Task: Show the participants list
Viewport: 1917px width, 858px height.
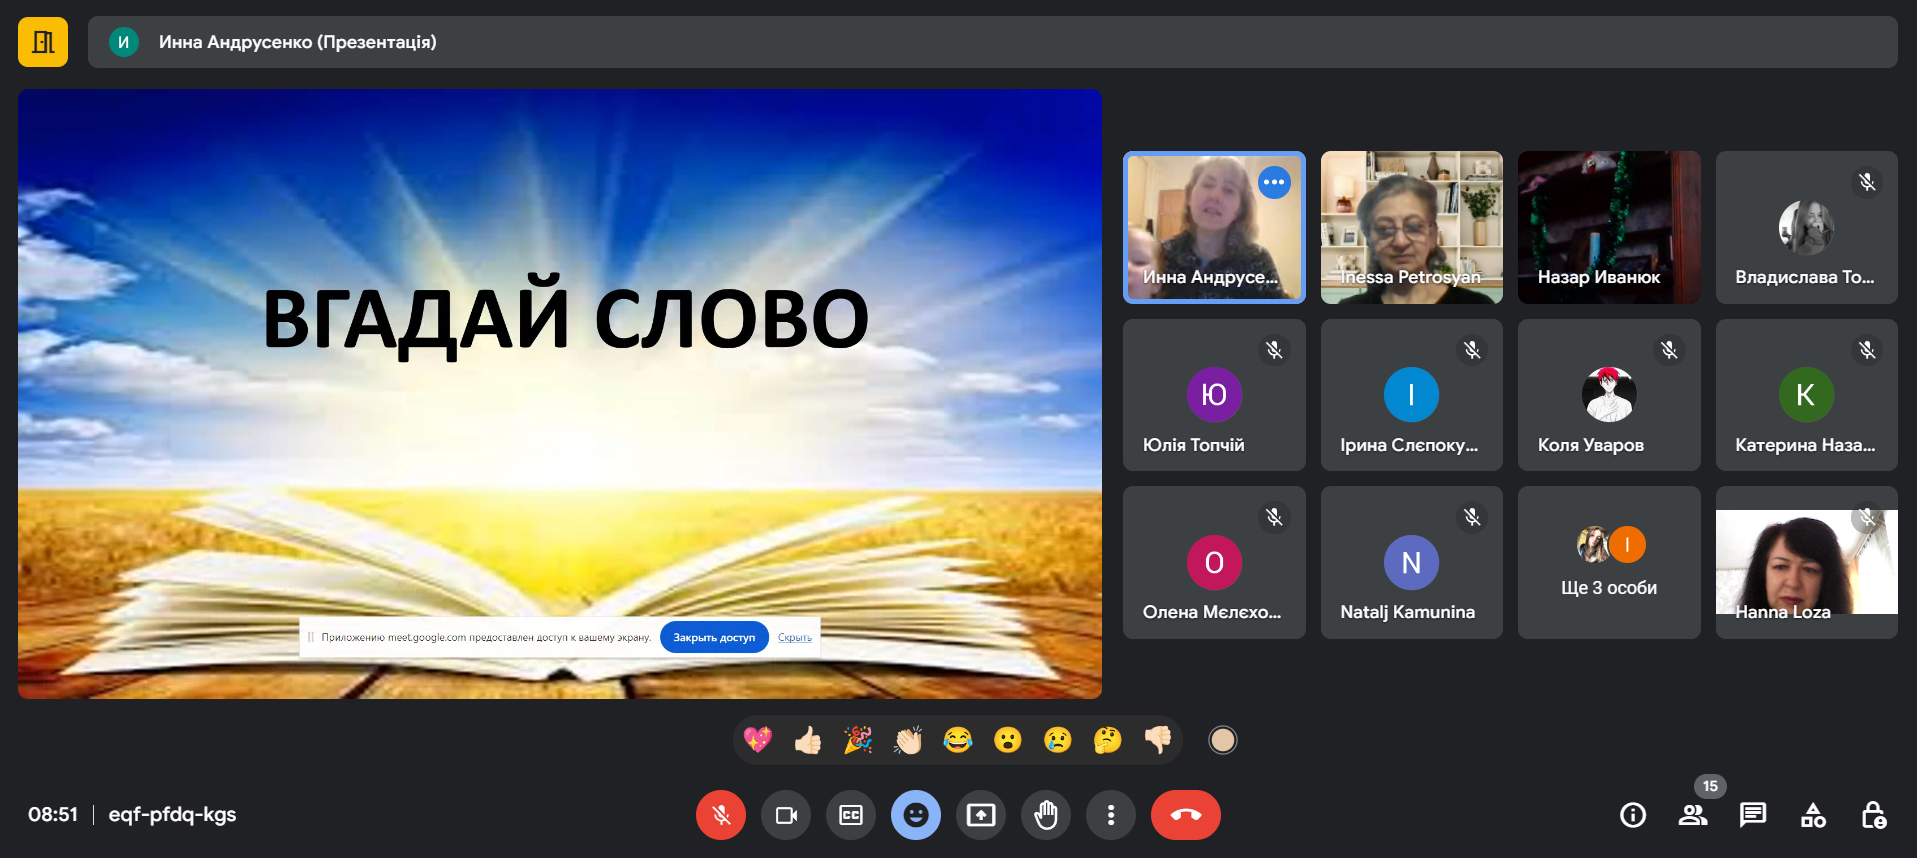Action: pos(1692,815)
